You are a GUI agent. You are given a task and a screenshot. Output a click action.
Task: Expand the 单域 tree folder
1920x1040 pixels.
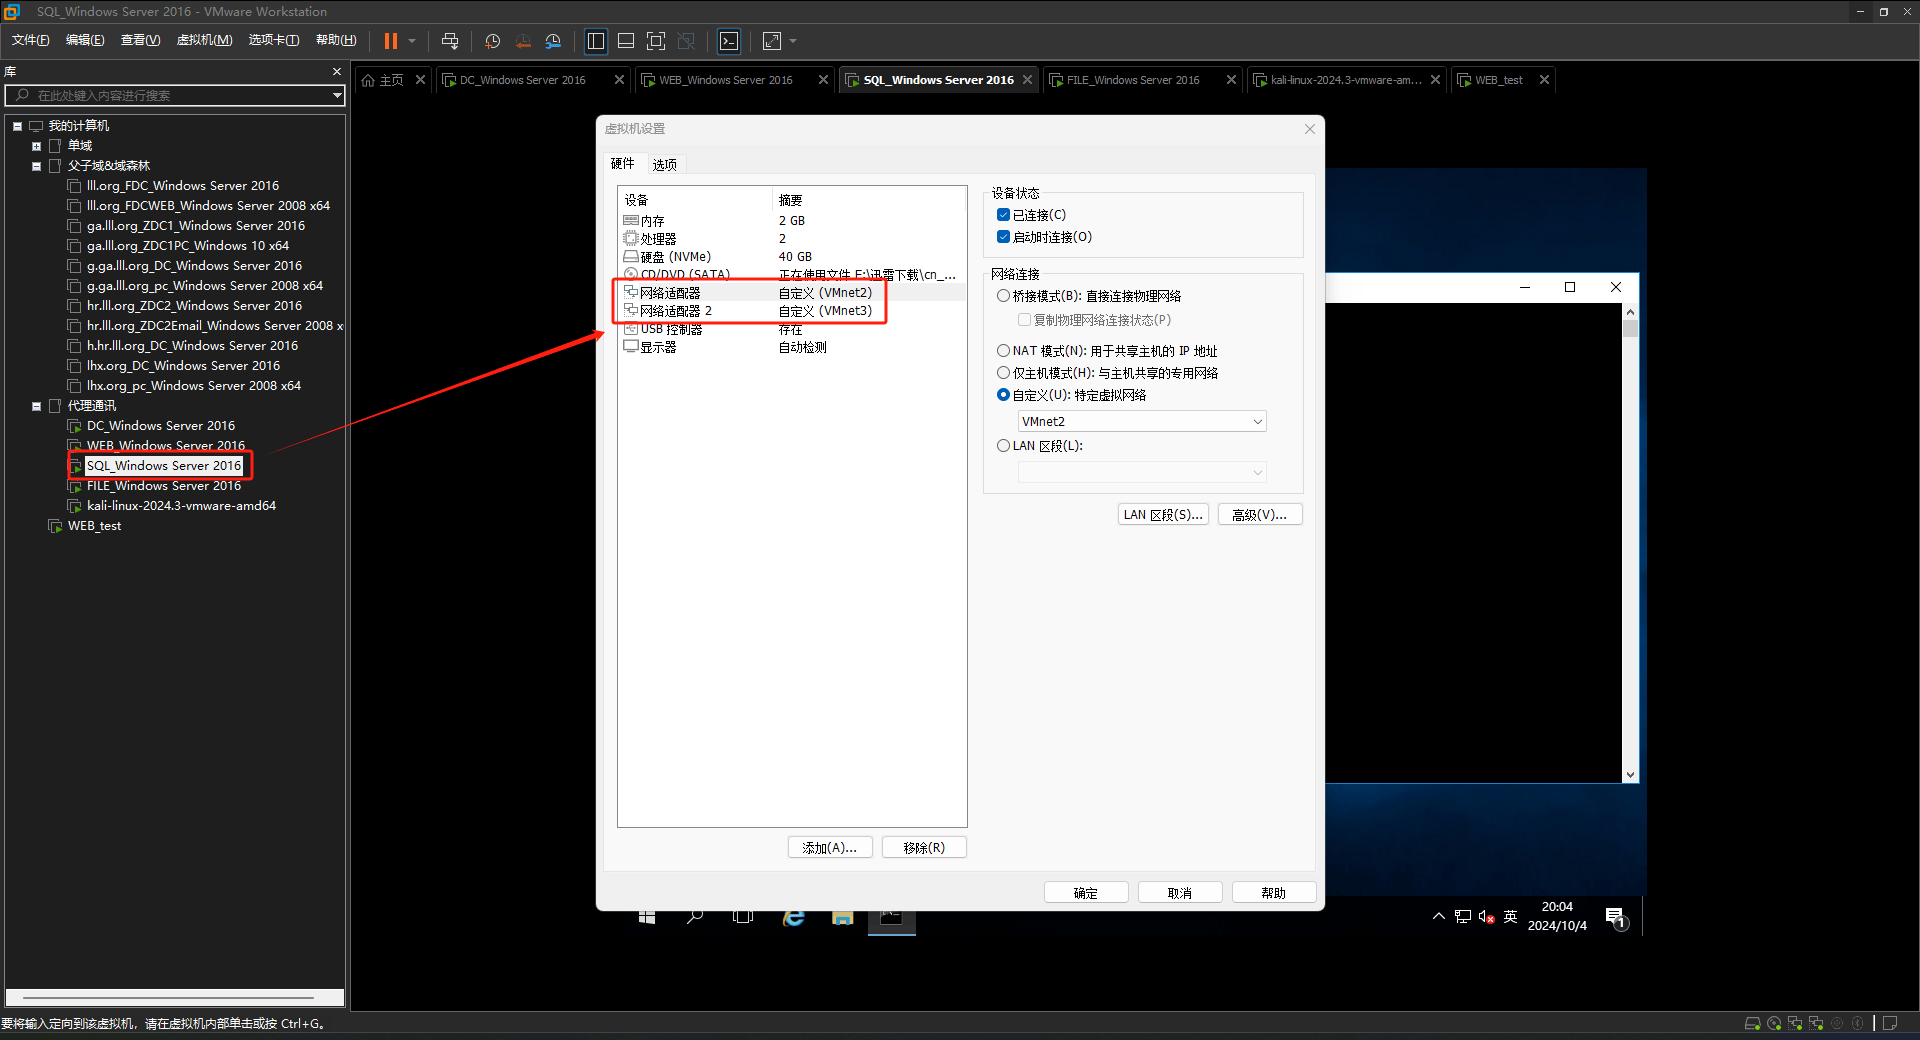37,146
